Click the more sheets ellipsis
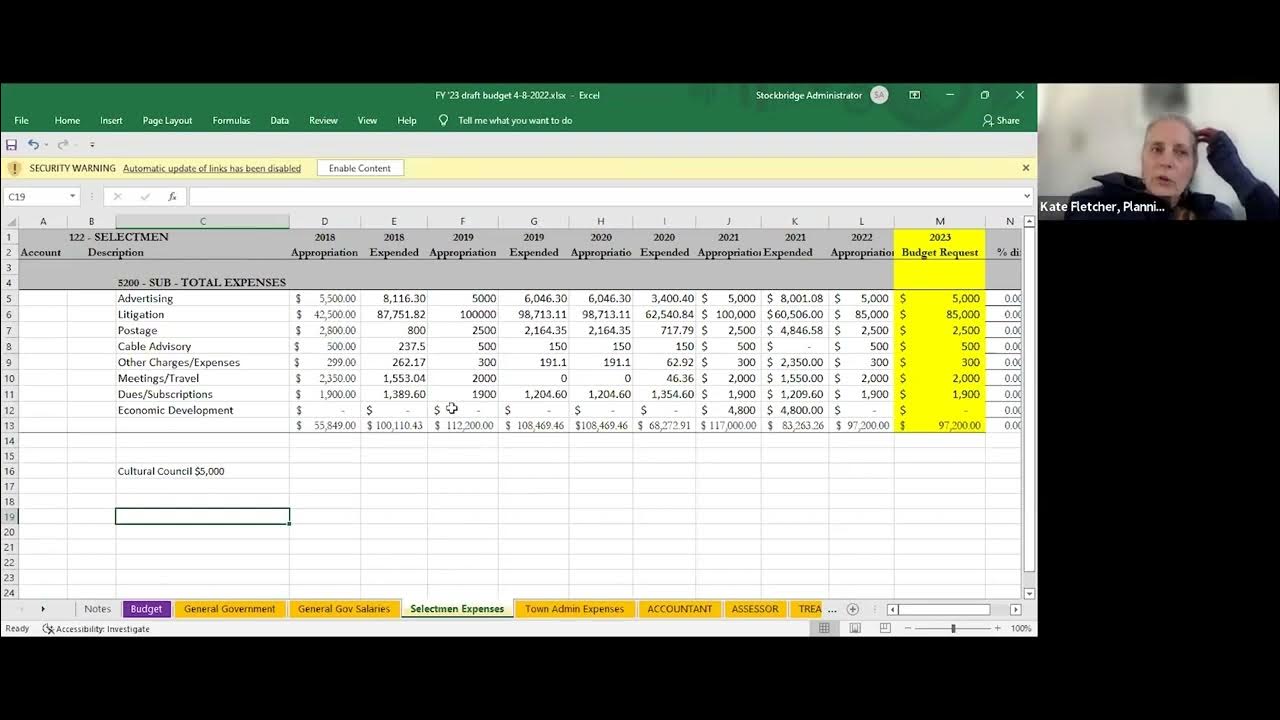 832,609
